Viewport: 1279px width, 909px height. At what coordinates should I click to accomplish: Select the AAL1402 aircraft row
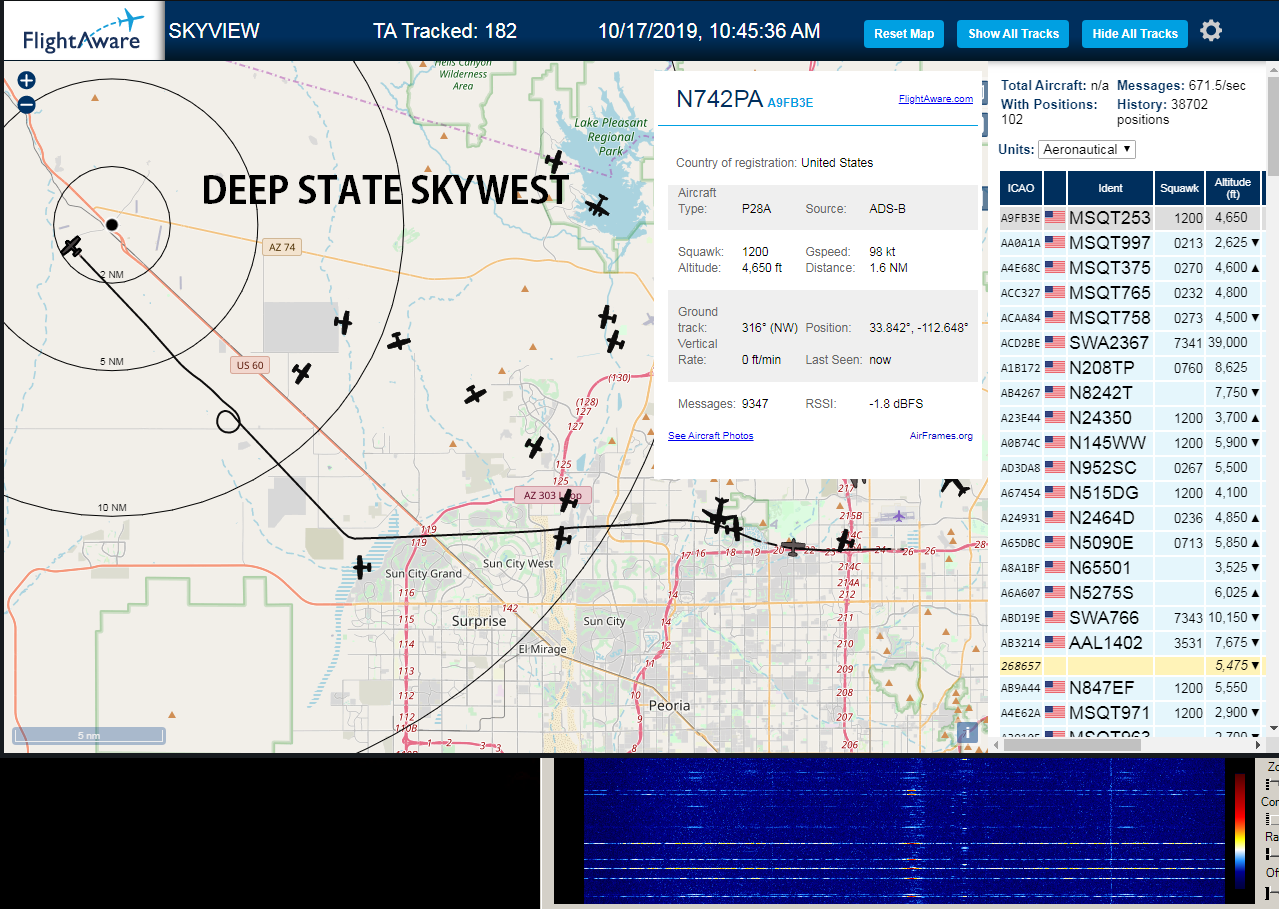[x=1132, y=643]
